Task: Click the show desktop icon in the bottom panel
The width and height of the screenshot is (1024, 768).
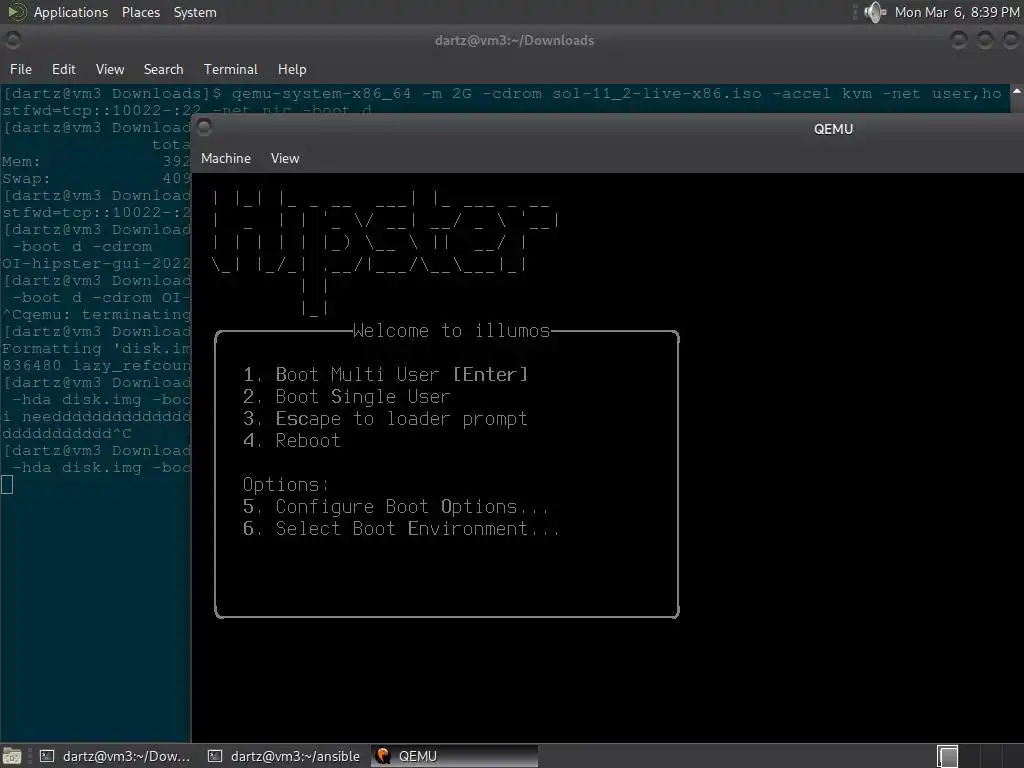Action: coord(12,756)
